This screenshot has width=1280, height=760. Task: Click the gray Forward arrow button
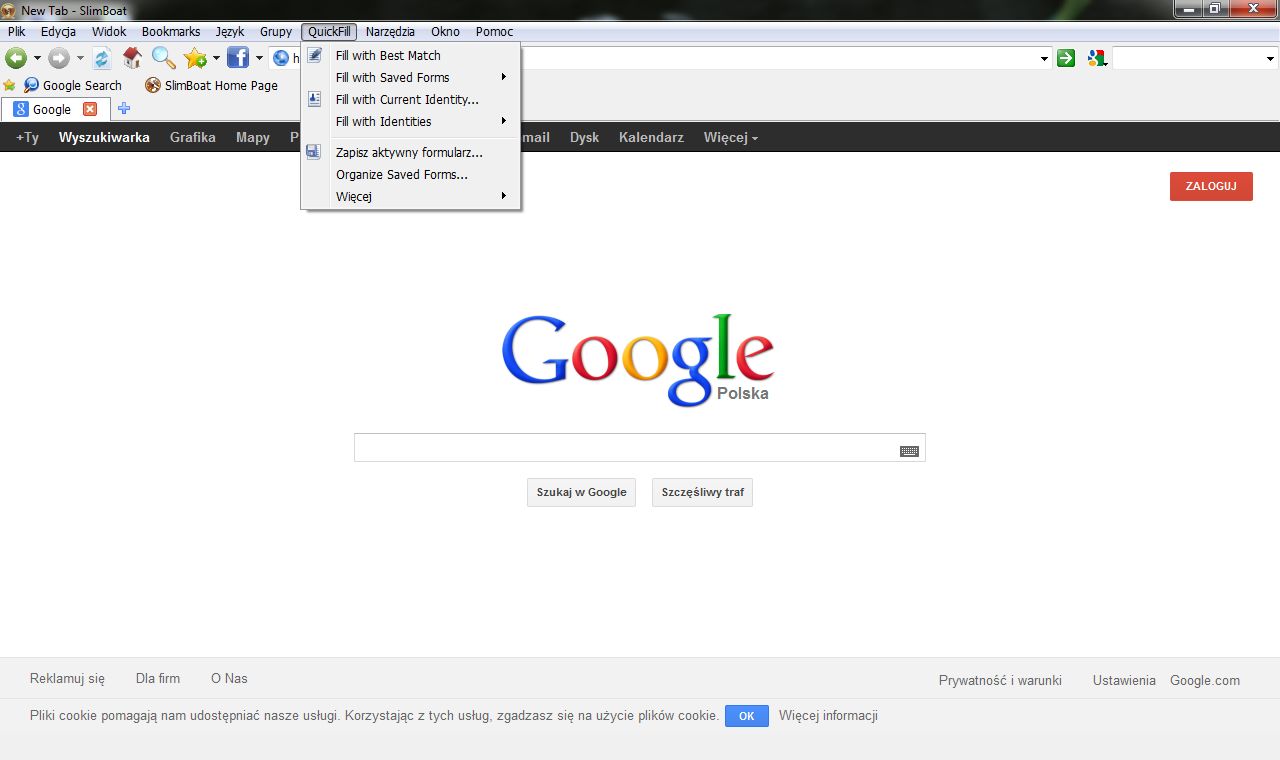59,58
